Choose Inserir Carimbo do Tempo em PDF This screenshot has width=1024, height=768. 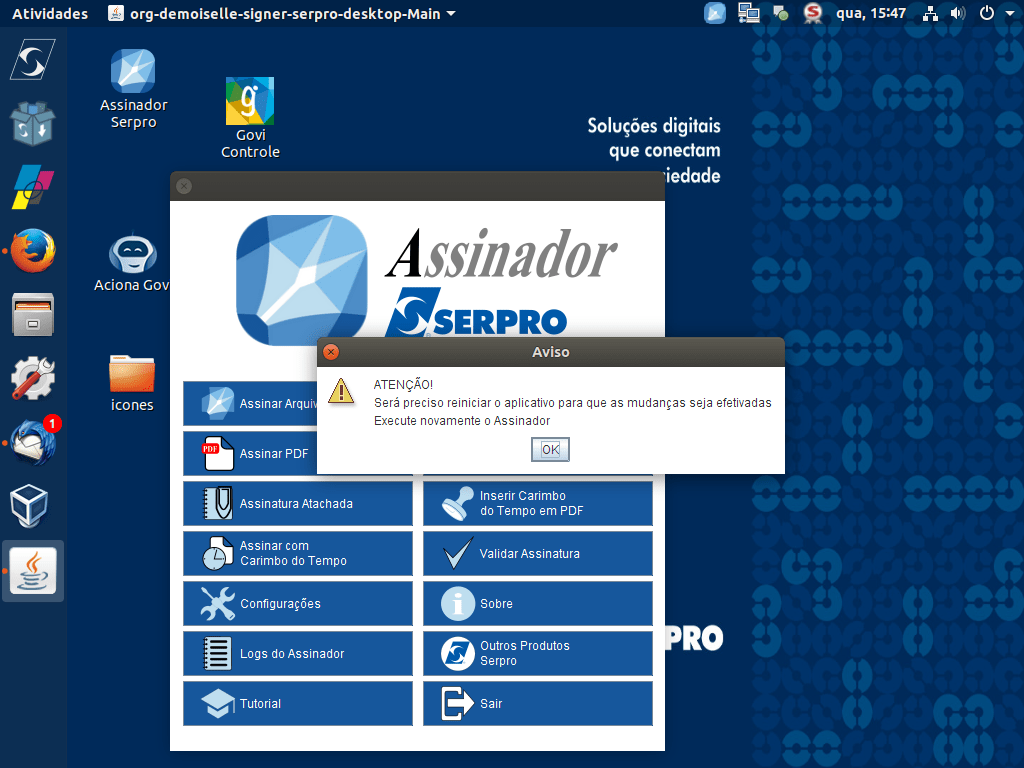click(x=537, y=504)
